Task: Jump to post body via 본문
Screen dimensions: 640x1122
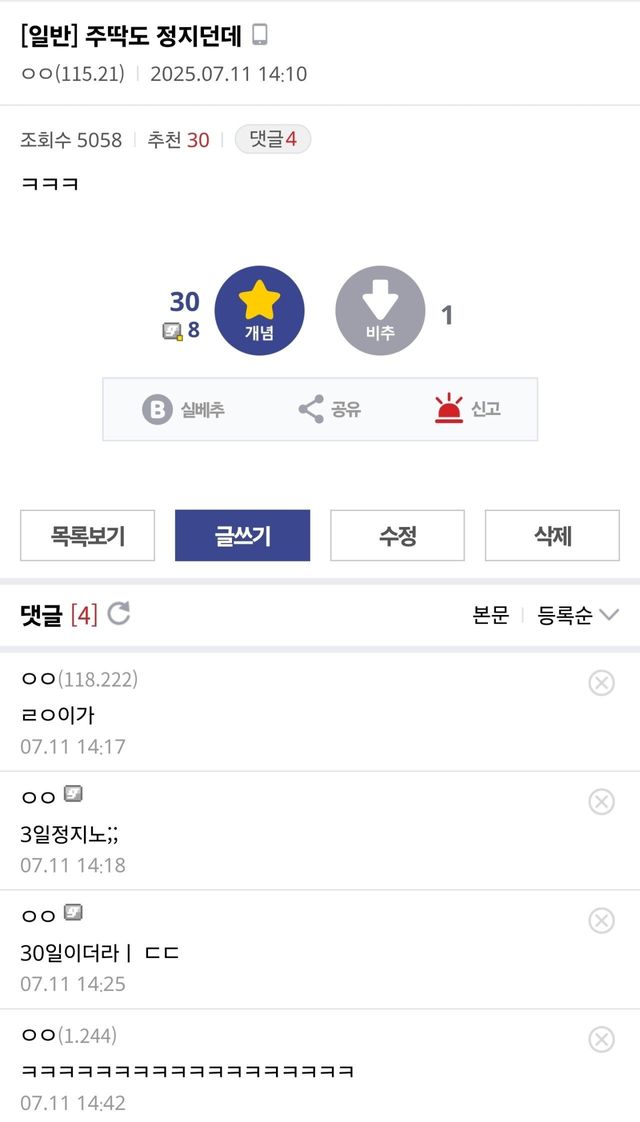Action: [x=490, y=615]
